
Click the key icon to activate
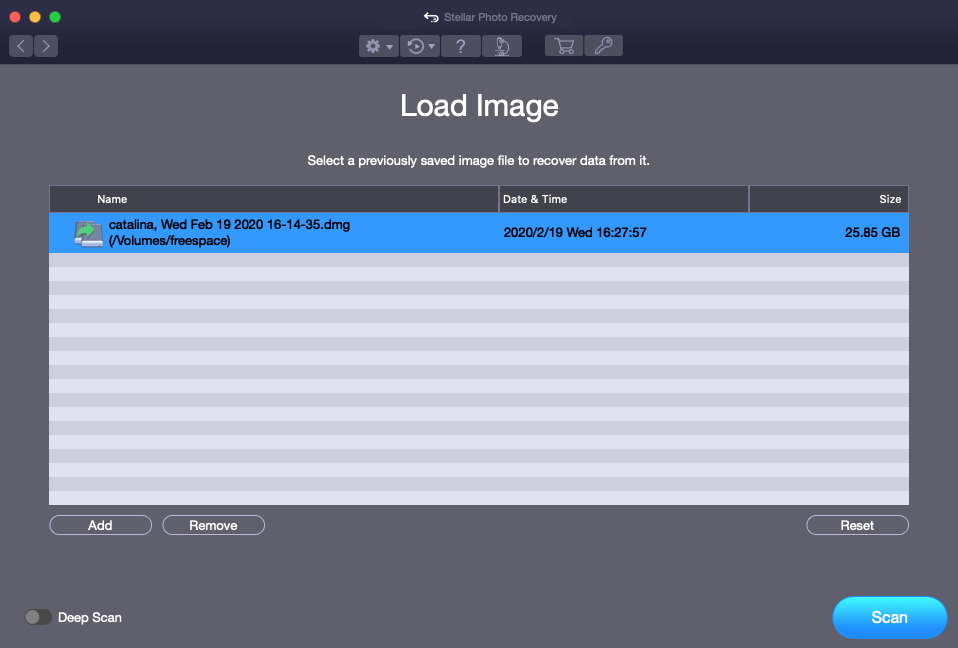(604, 46)
